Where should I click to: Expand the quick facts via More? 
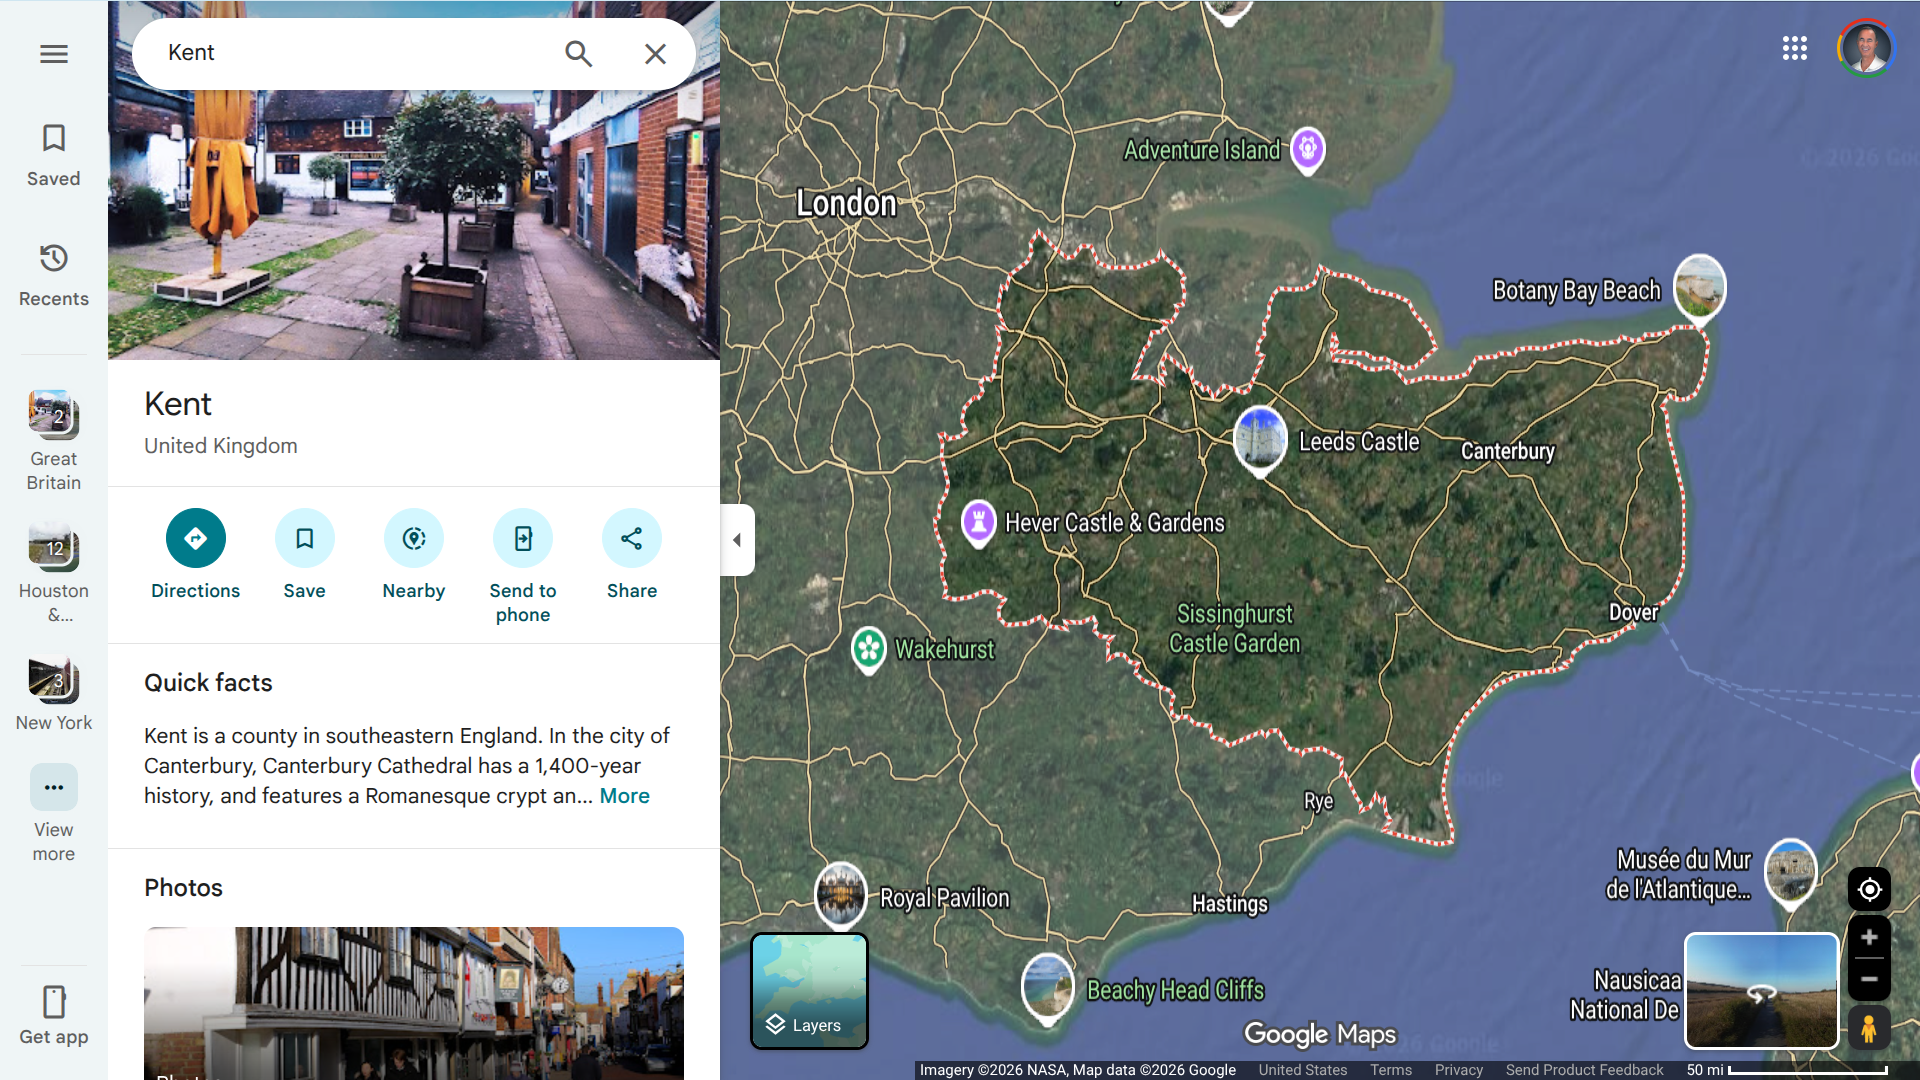pos(624,796)
